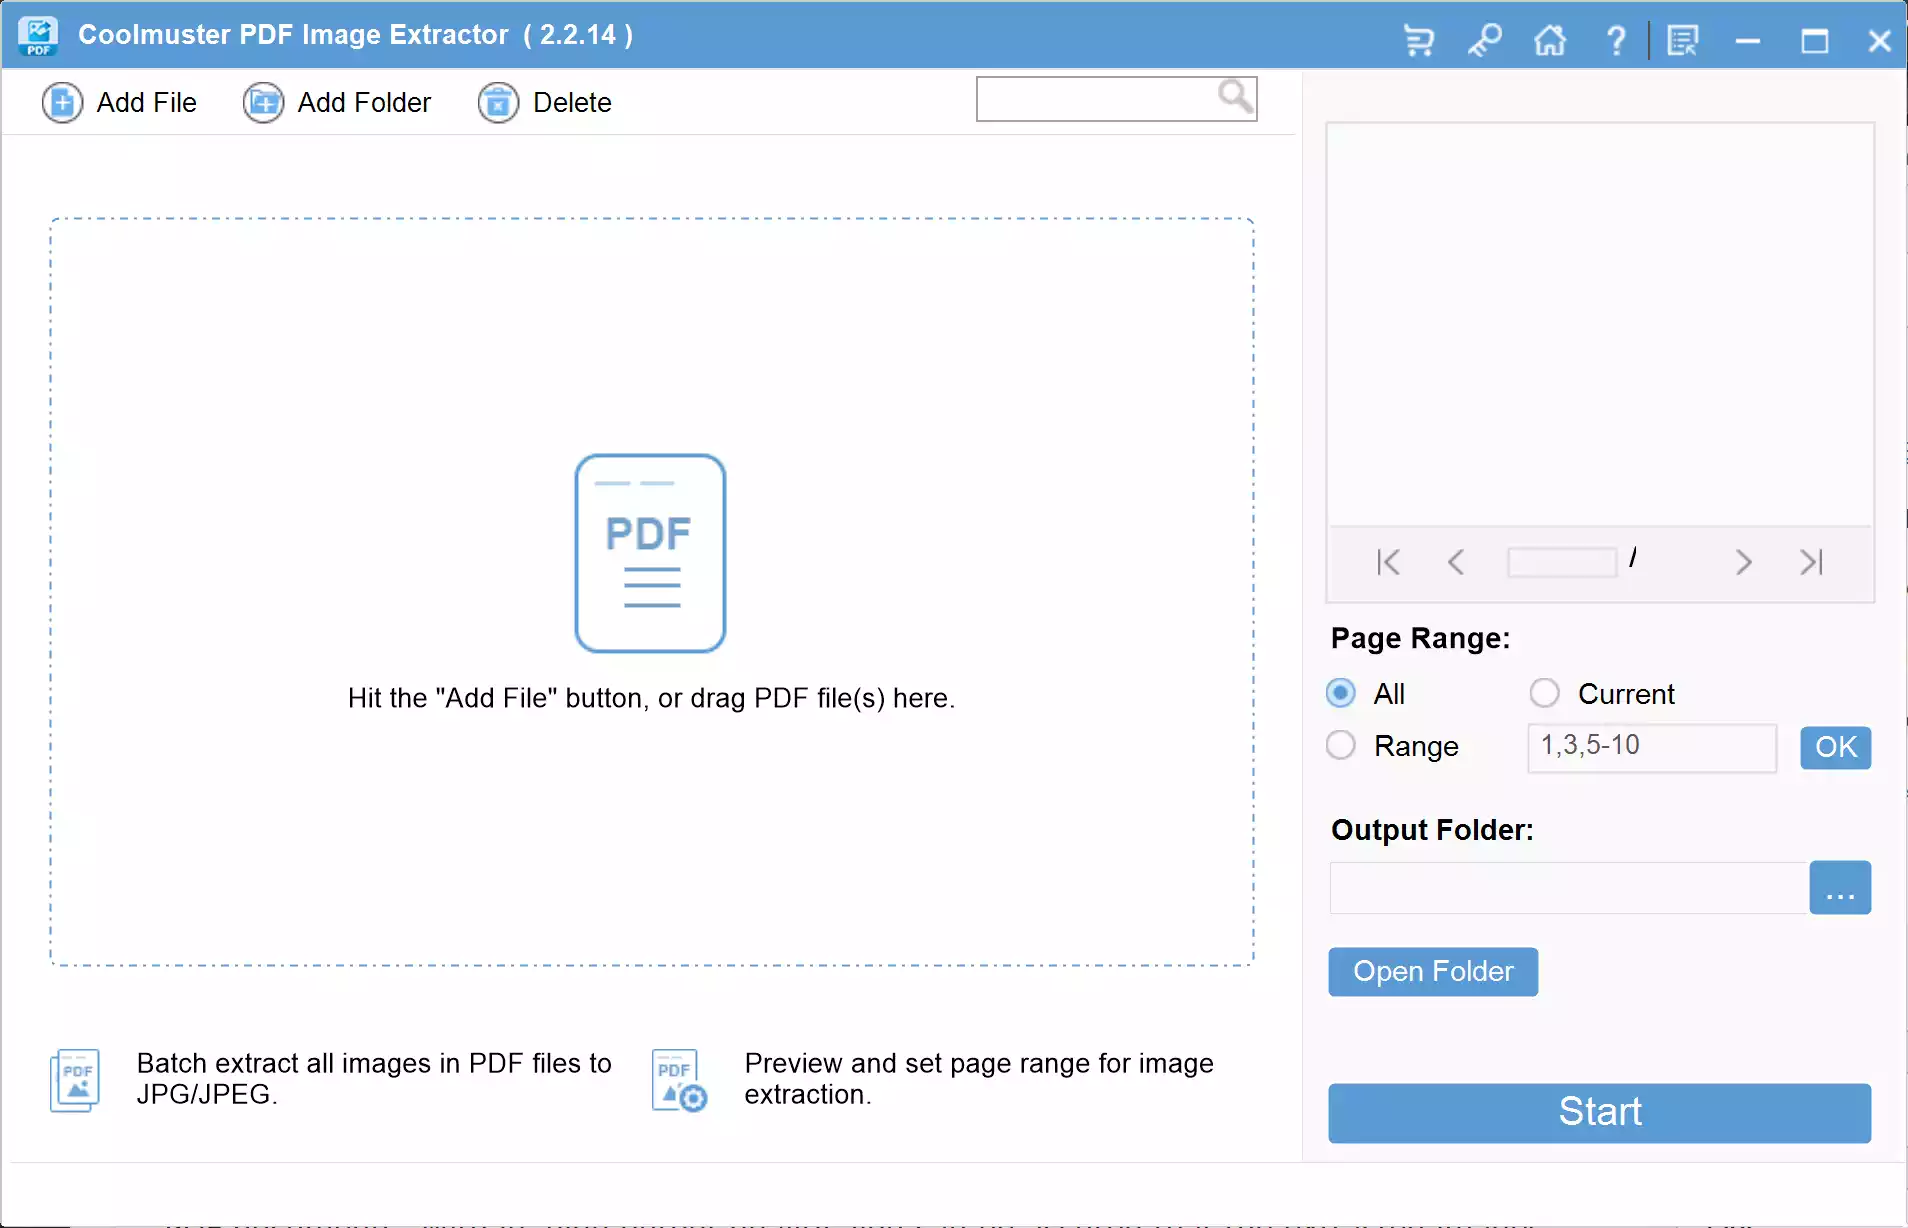The width and height of the screenshot is (1908, 1228).
Task: Click the Delete icon
Action: click(500, 102)
